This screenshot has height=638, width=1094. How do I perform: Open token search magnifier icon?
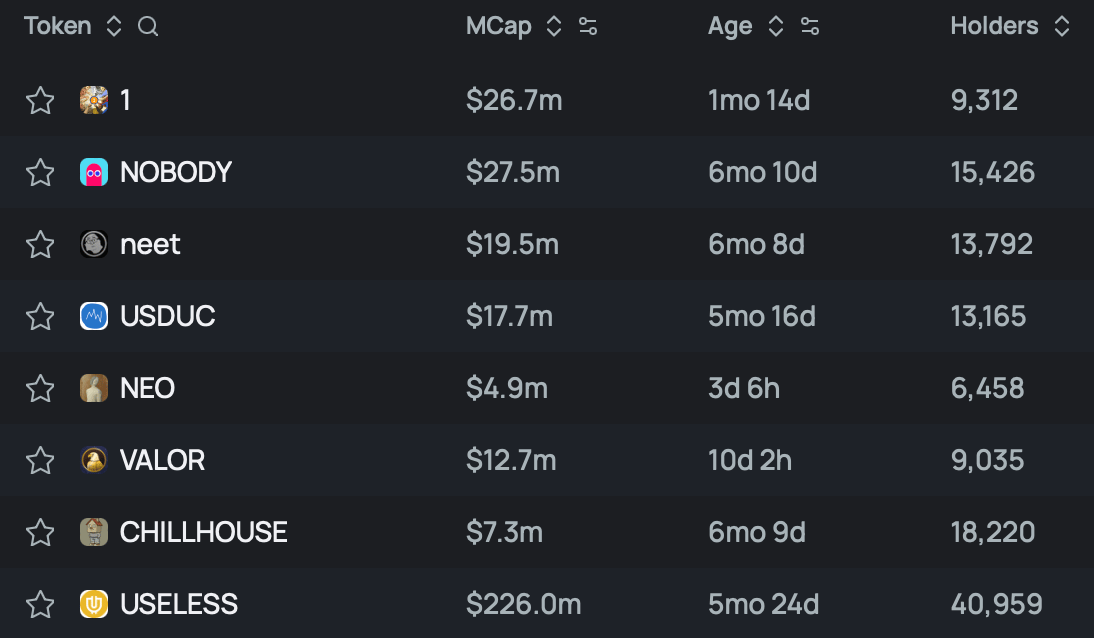pyautogui.click(x=148, y=27)
